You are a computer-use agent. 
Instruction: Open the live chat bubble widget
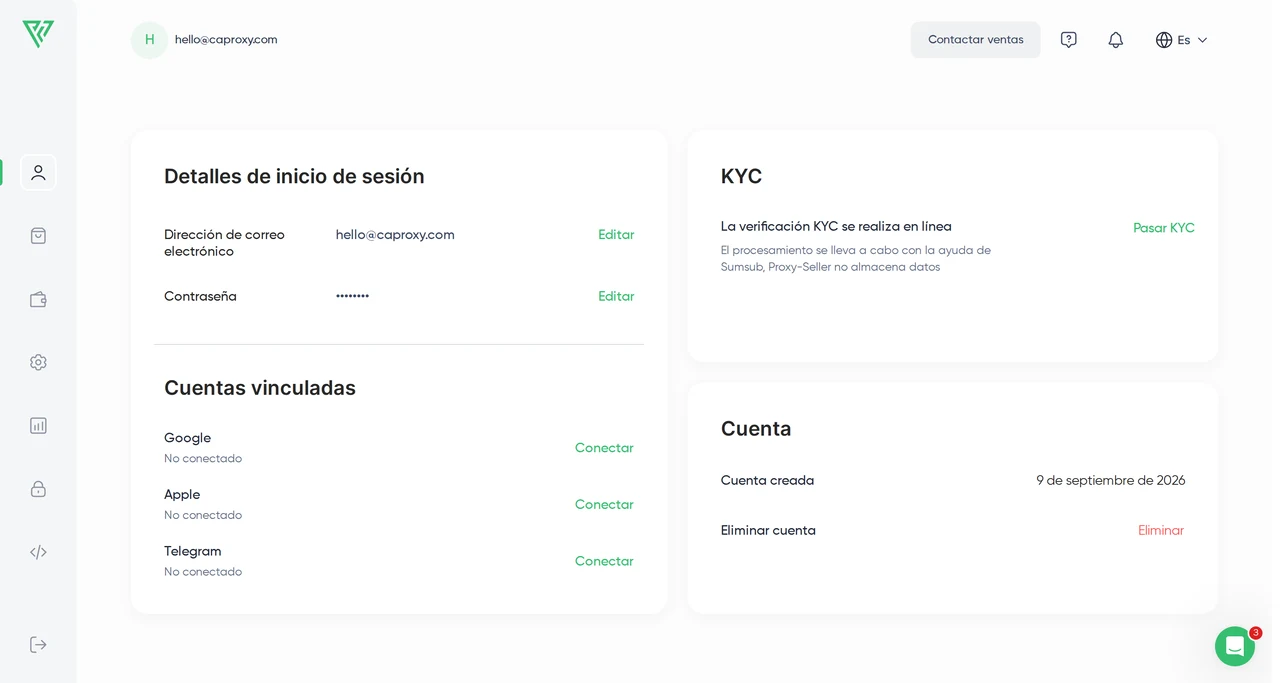pyautogui.click(x=1234, y=646)
